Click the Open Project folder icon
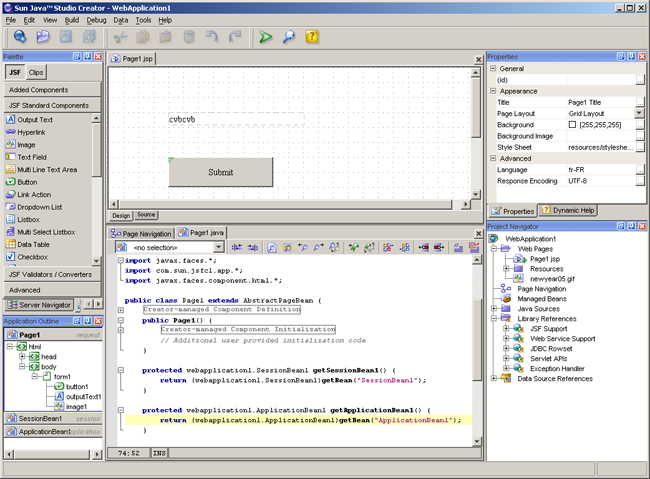 coord(42,37)
